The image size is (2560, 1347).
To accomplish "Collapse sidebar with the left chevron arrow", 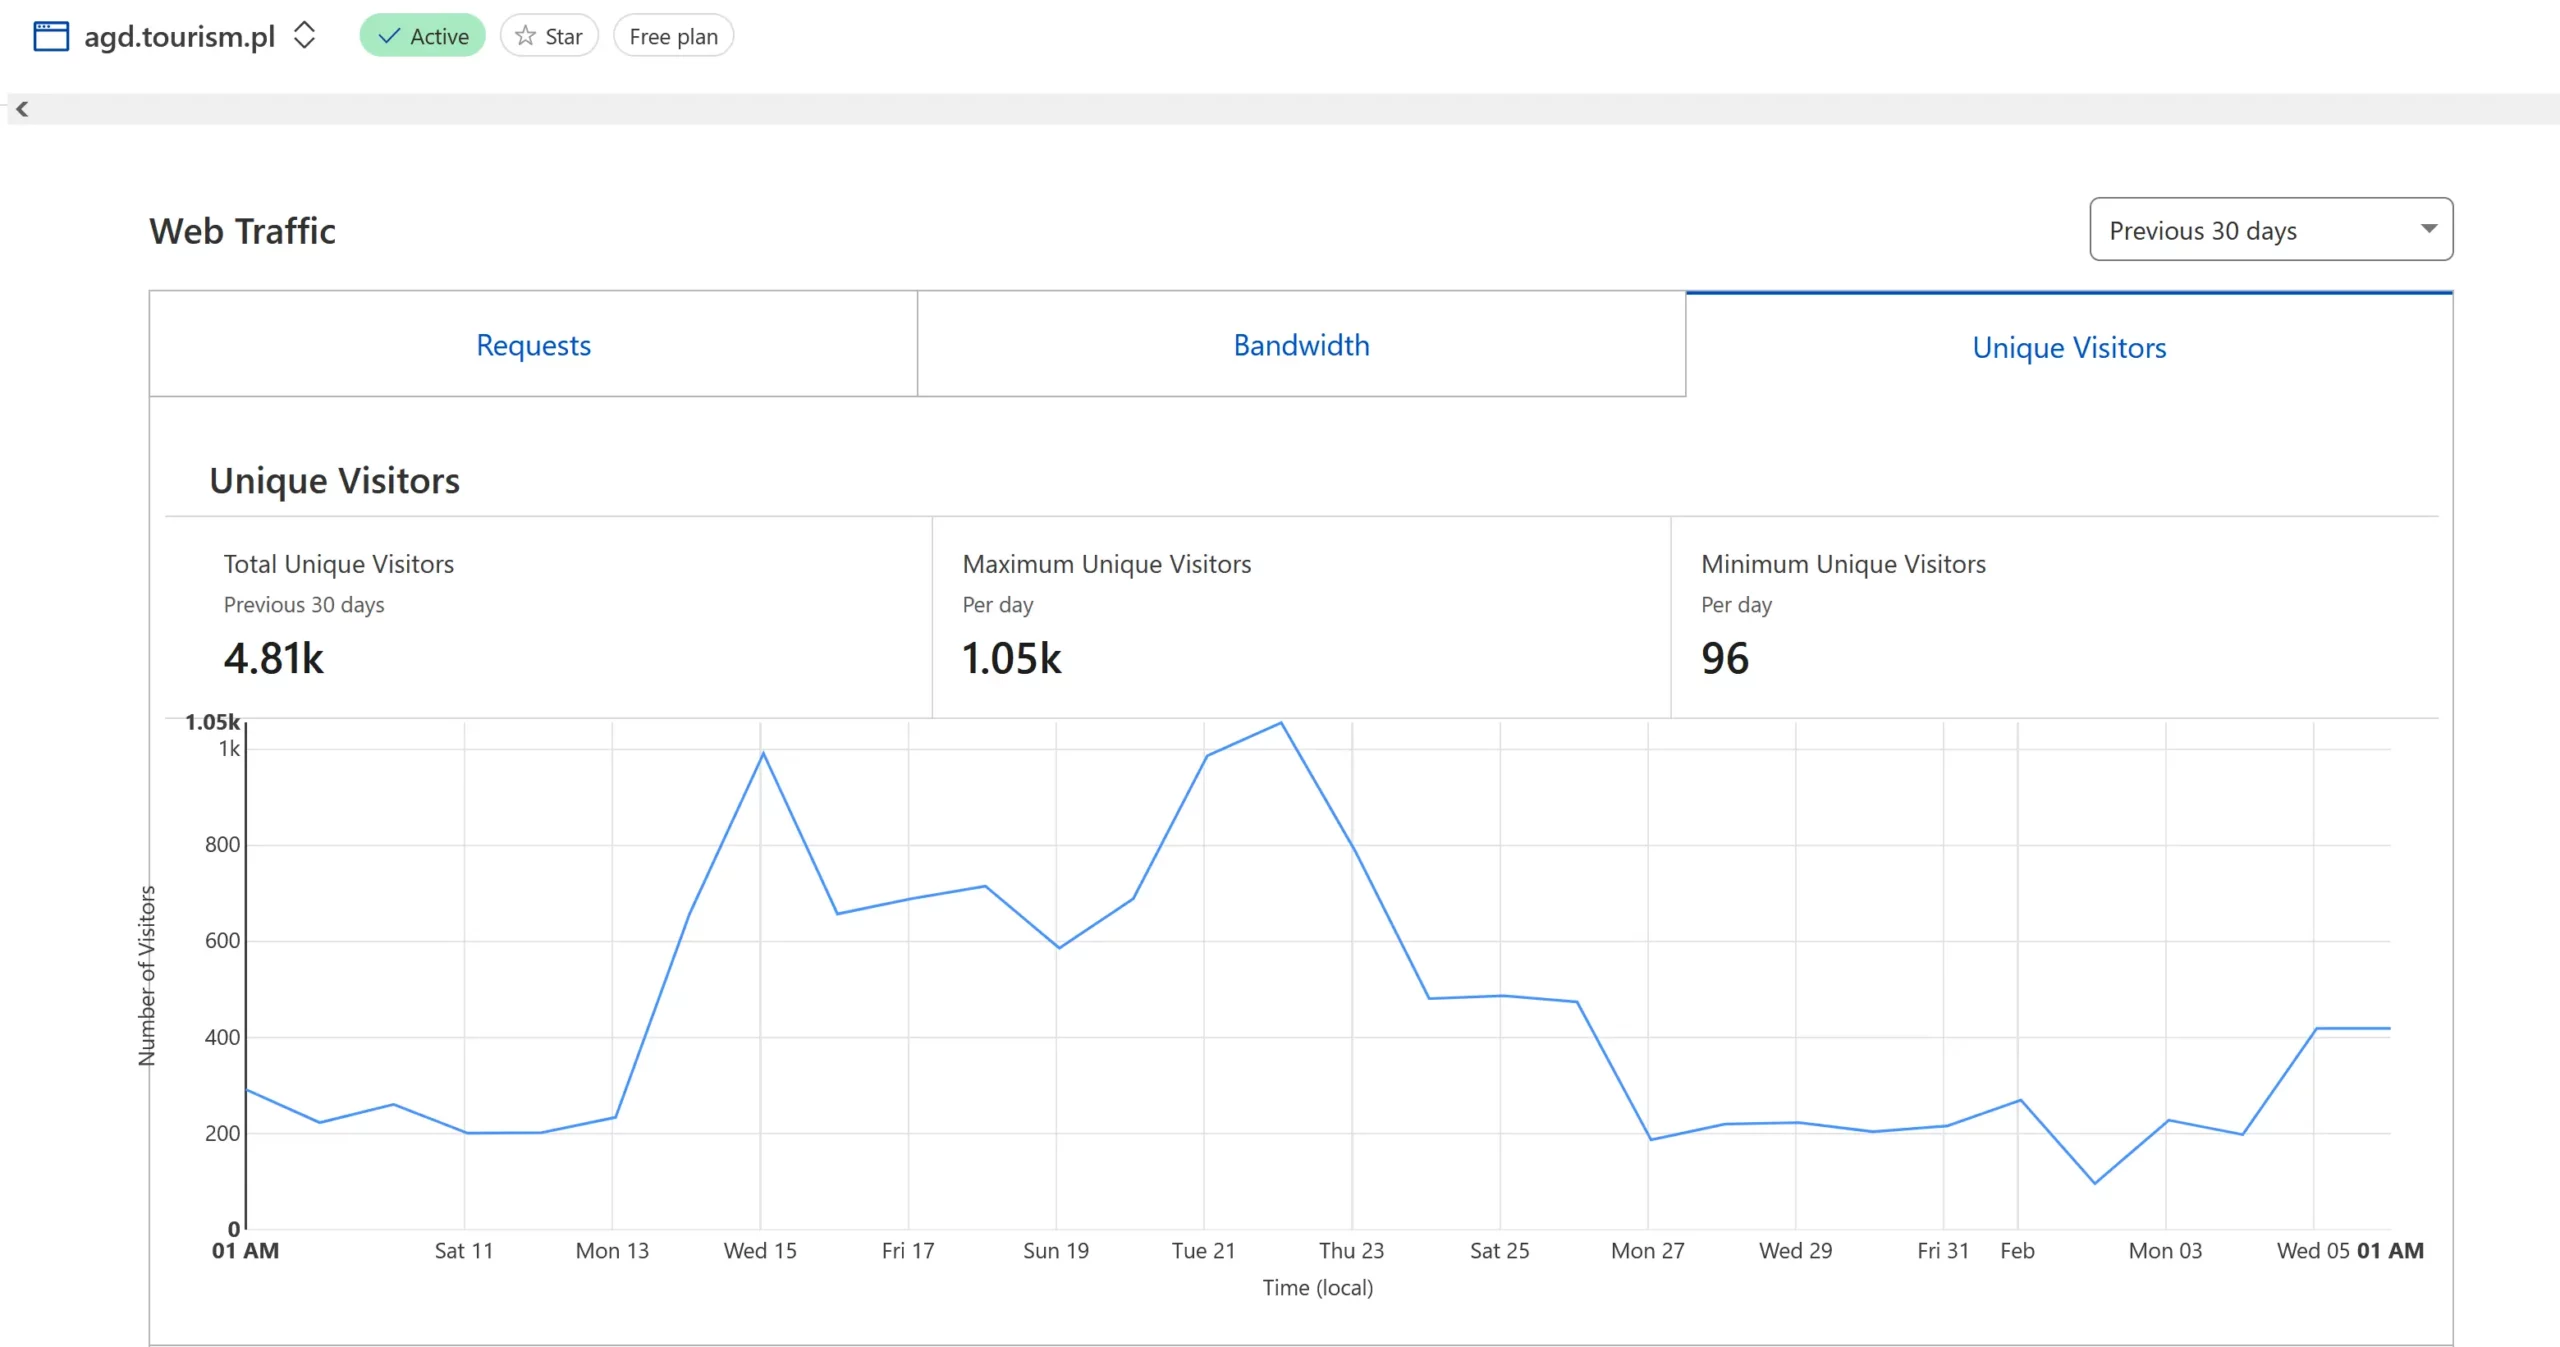I will click(22, 109).
